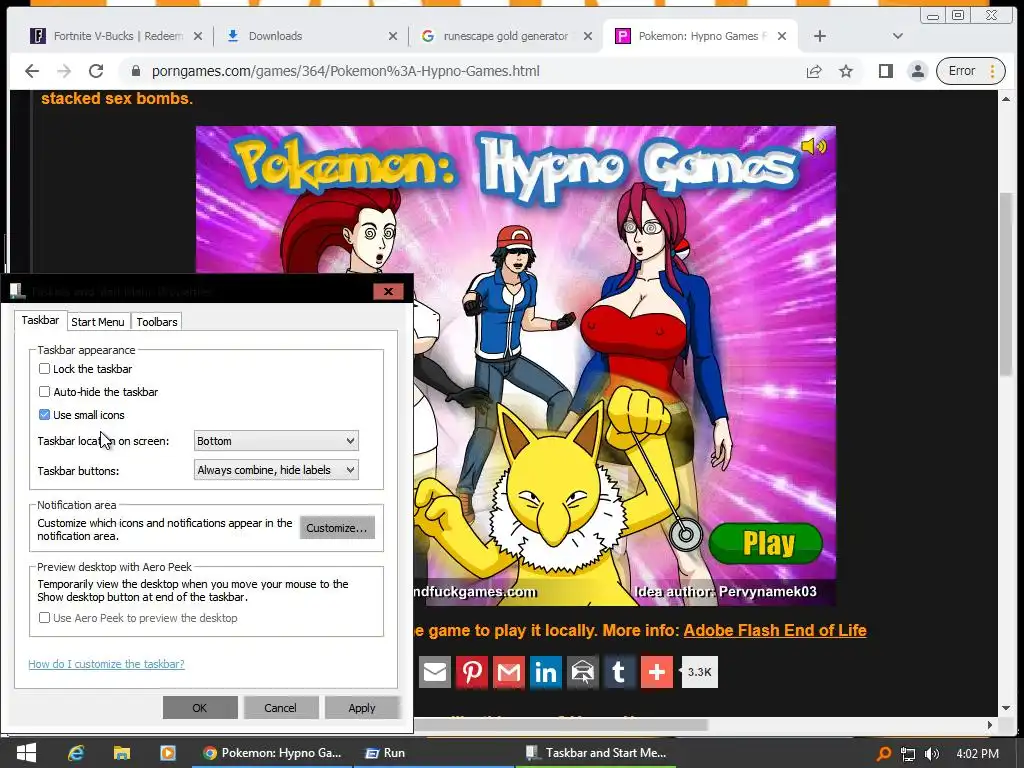Open File Explorer from the taskbar
Image resolution: width=1024 pixels, height=768 pixels.
(x=121, y=753)
